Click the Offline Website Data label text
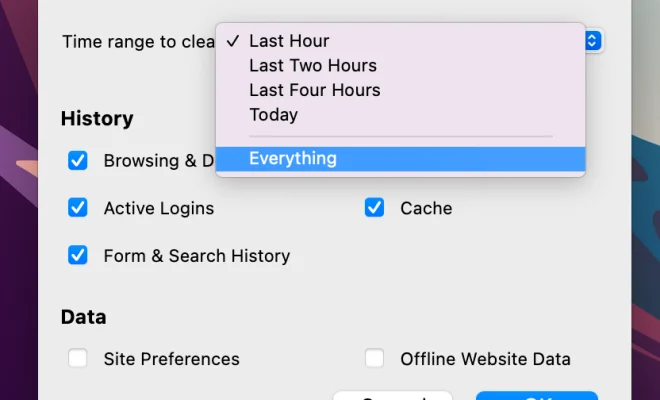The height and width of the screenshot is (400, 660). pyautogui.click(x=485, y=359)
